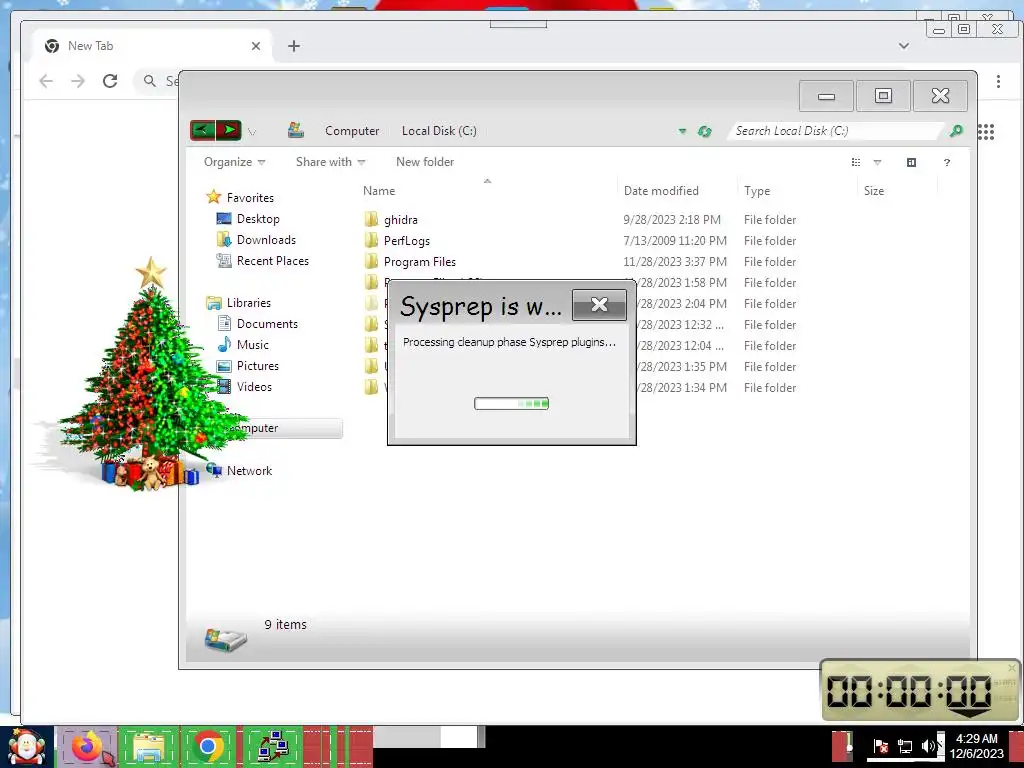Click the volume speaker tray icon
The height and width of the screenshot is (768, 1024).
(928, 746)
